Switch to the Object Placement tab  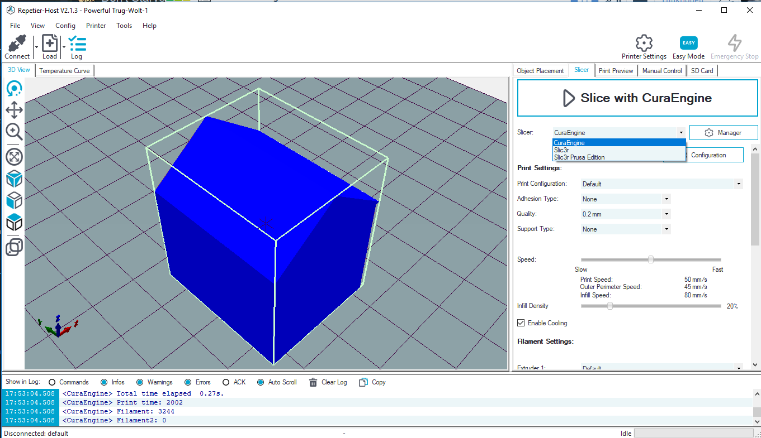coord(540,70)
